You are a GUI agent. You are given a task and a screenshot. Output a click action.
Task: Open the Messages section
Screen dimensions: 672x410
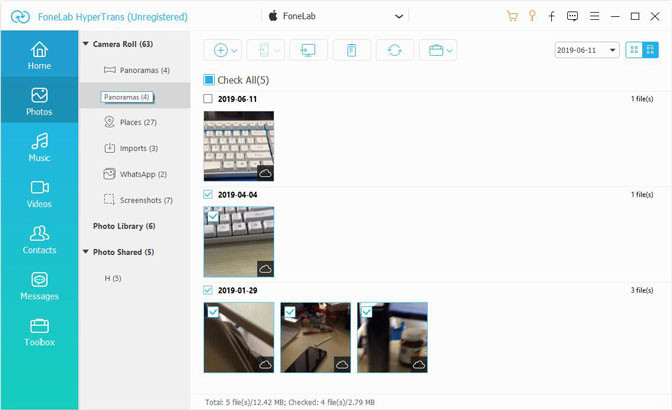click(x=39, y=285)
